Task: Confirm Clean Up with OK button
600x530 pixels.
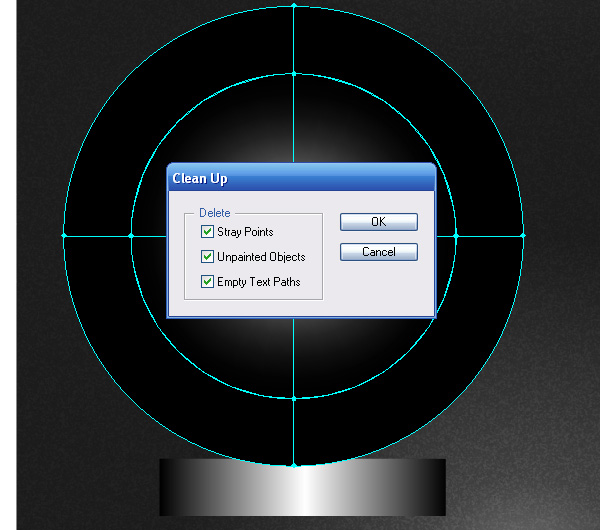Action: (x=378, y=222)
